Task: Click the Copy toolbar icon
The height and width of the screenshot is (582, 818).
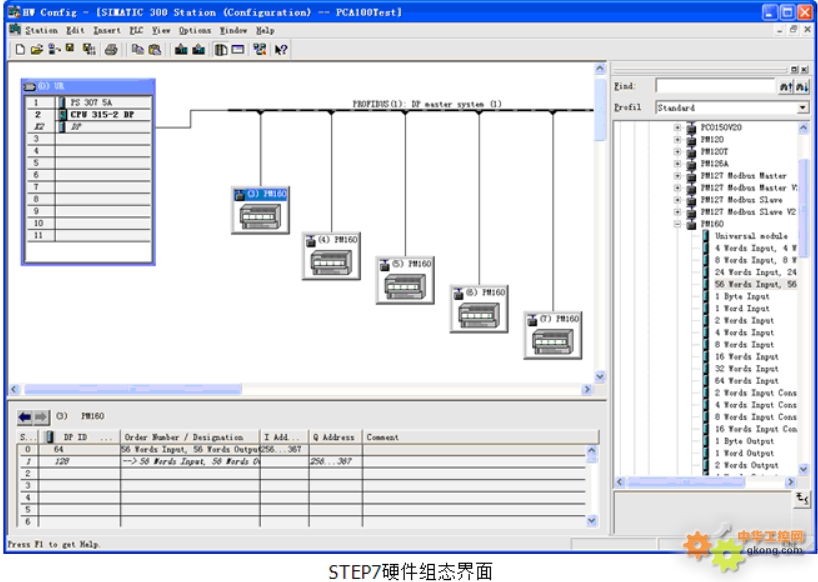Action: [x=138, y=50]
